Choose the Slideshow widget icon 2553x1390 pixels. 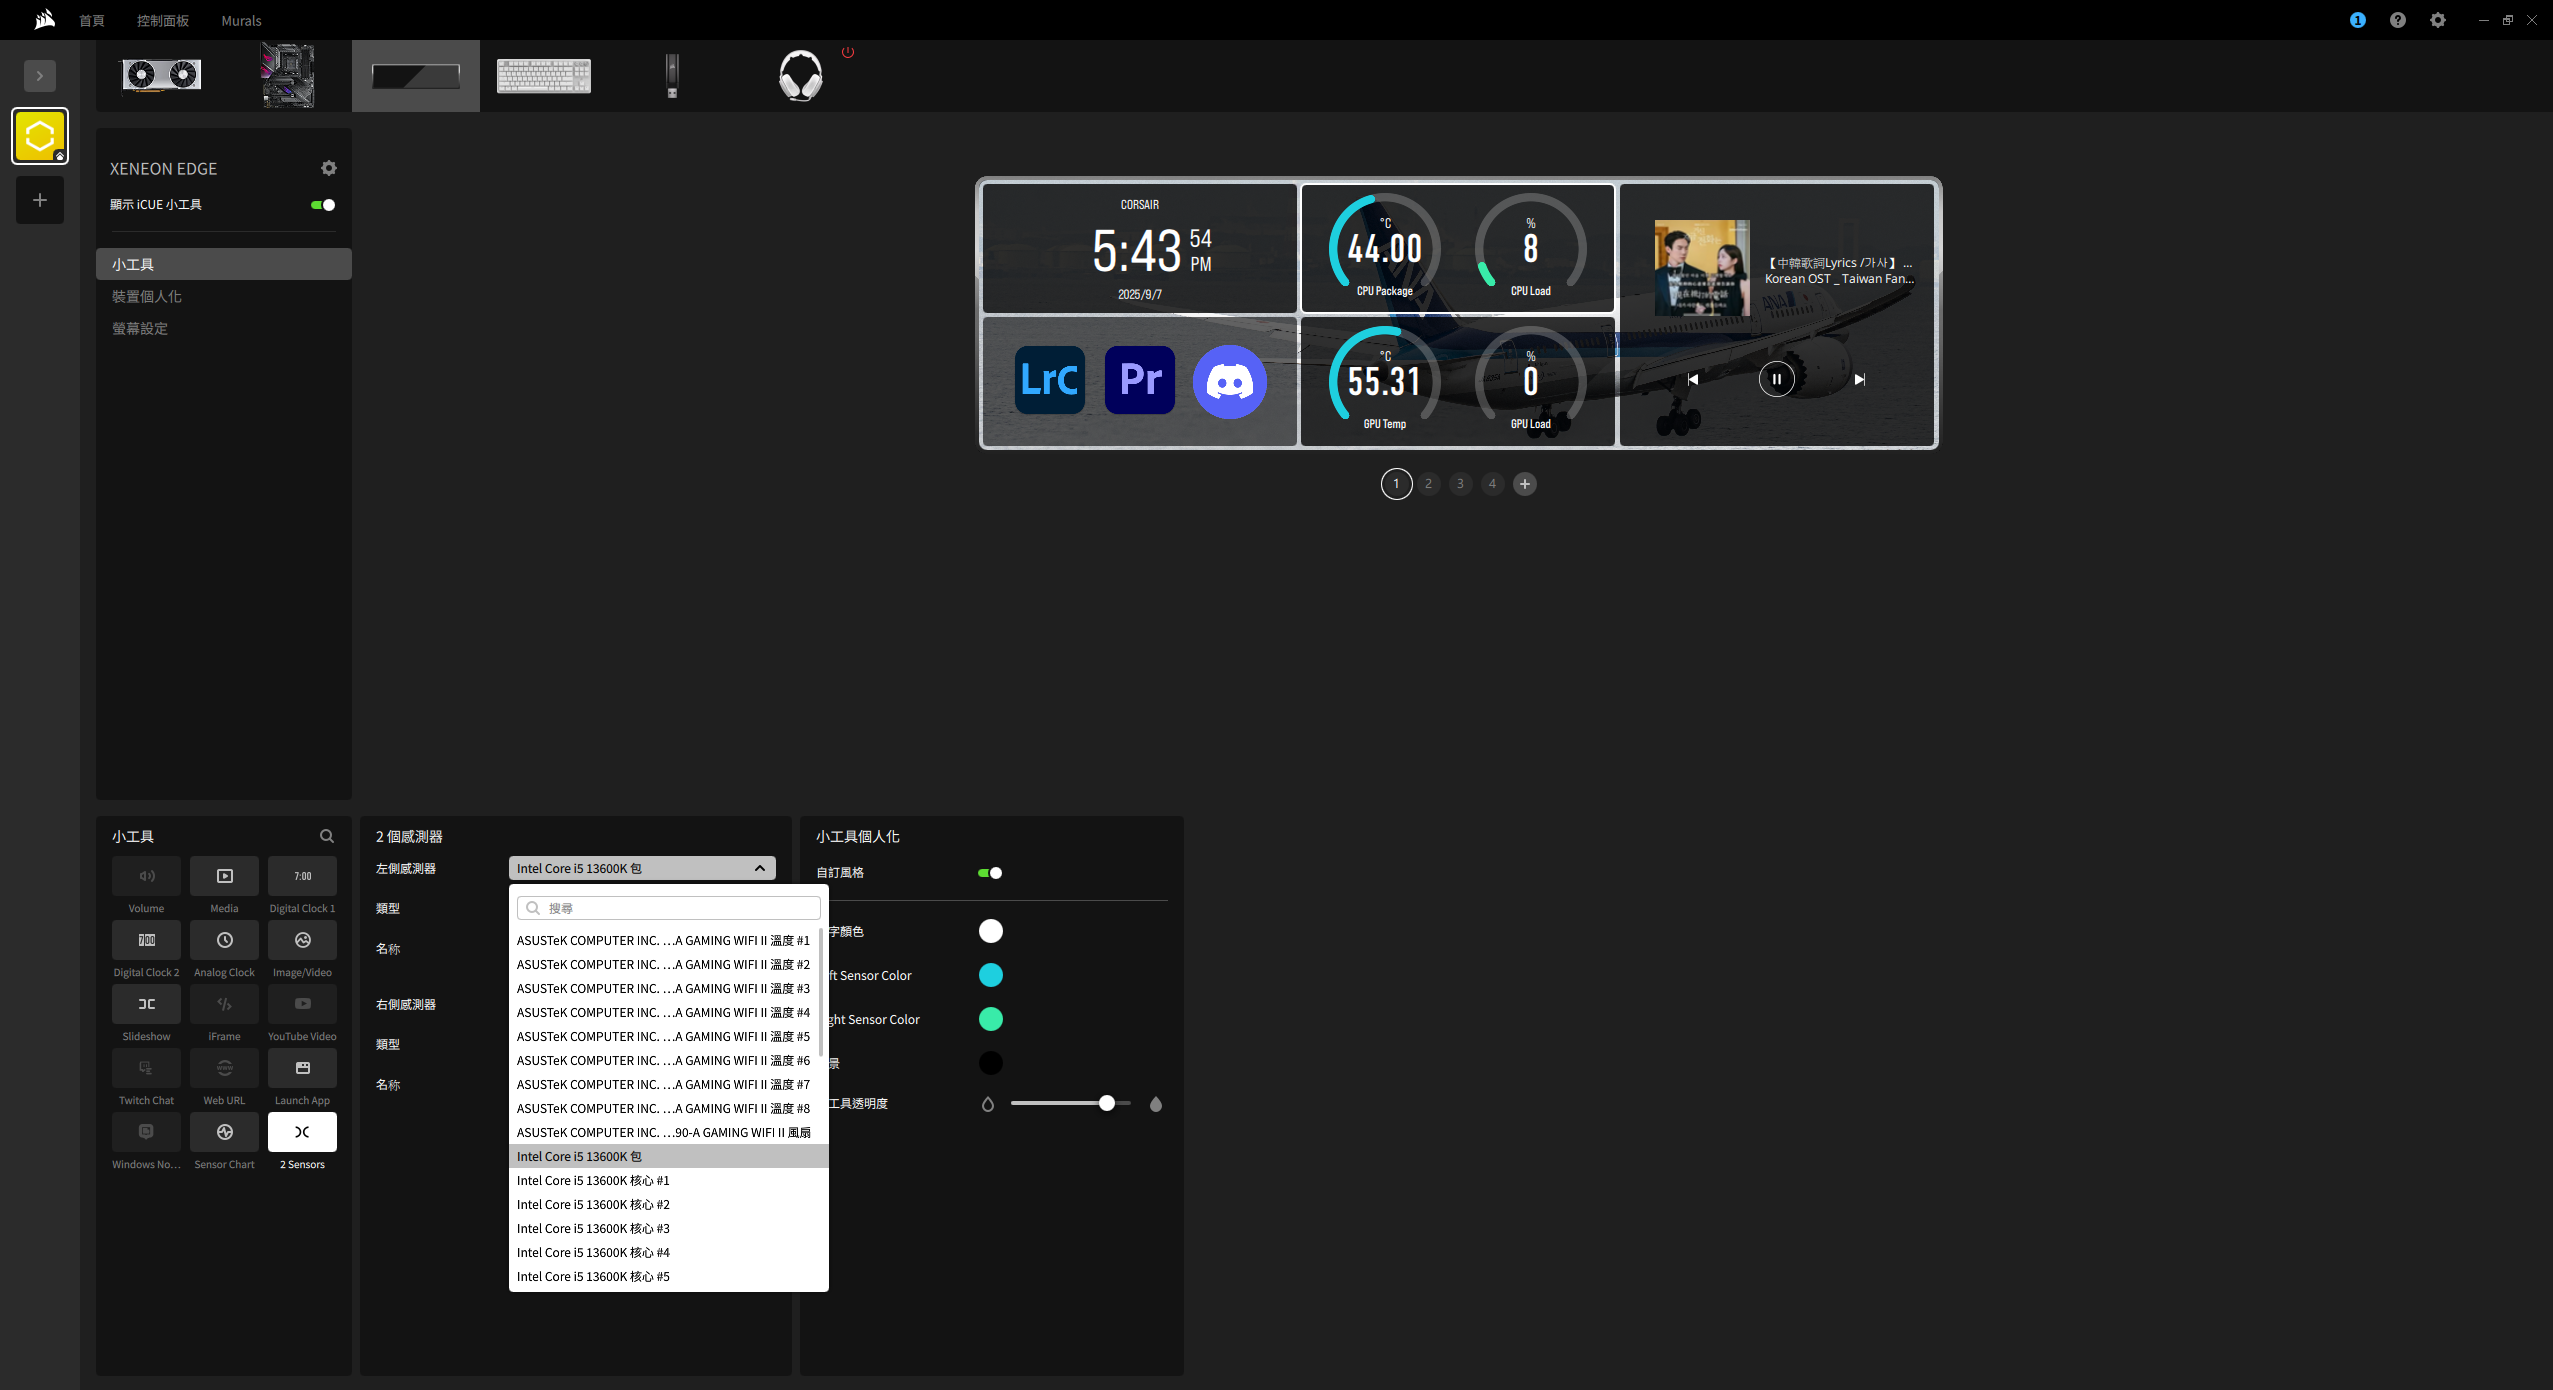(x=146, y=1004)
